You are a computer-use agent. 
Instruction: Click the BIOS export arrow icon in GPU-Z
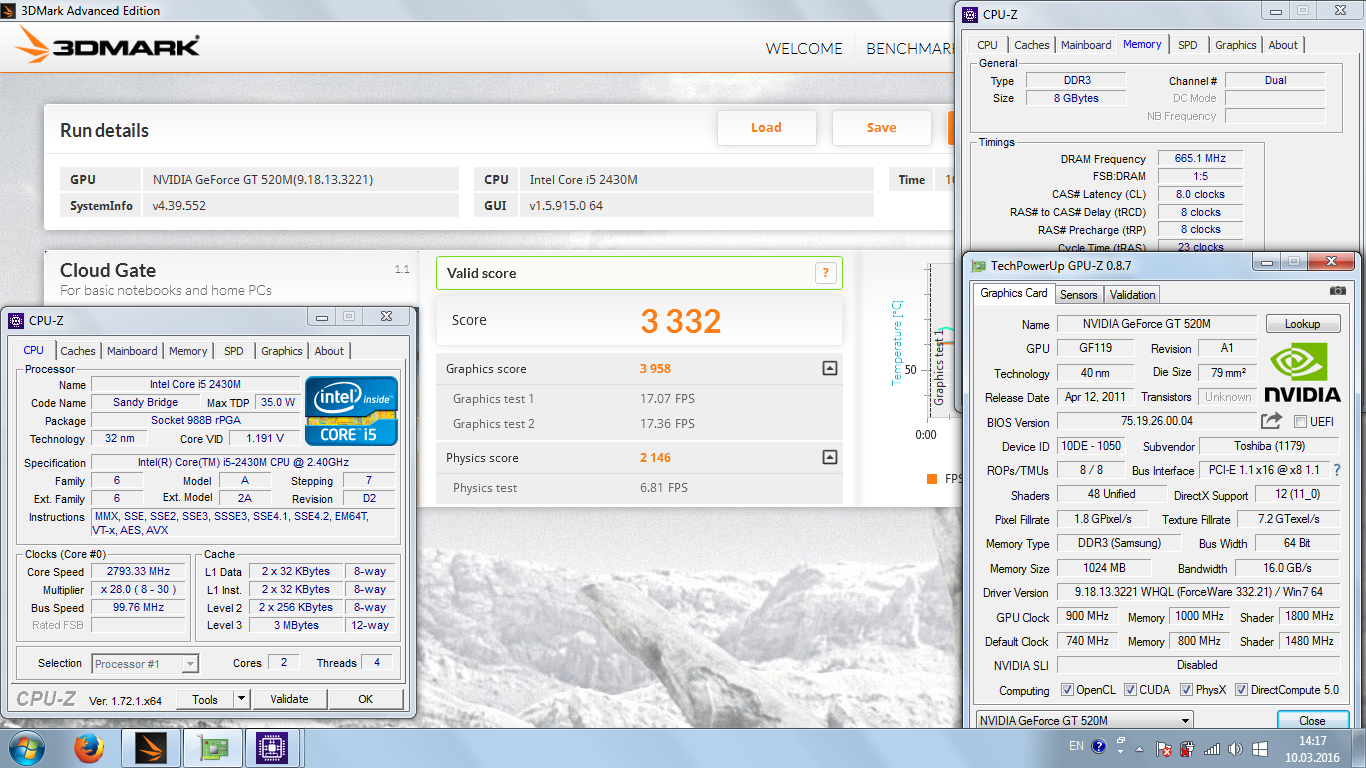(x=1271, y=421)
